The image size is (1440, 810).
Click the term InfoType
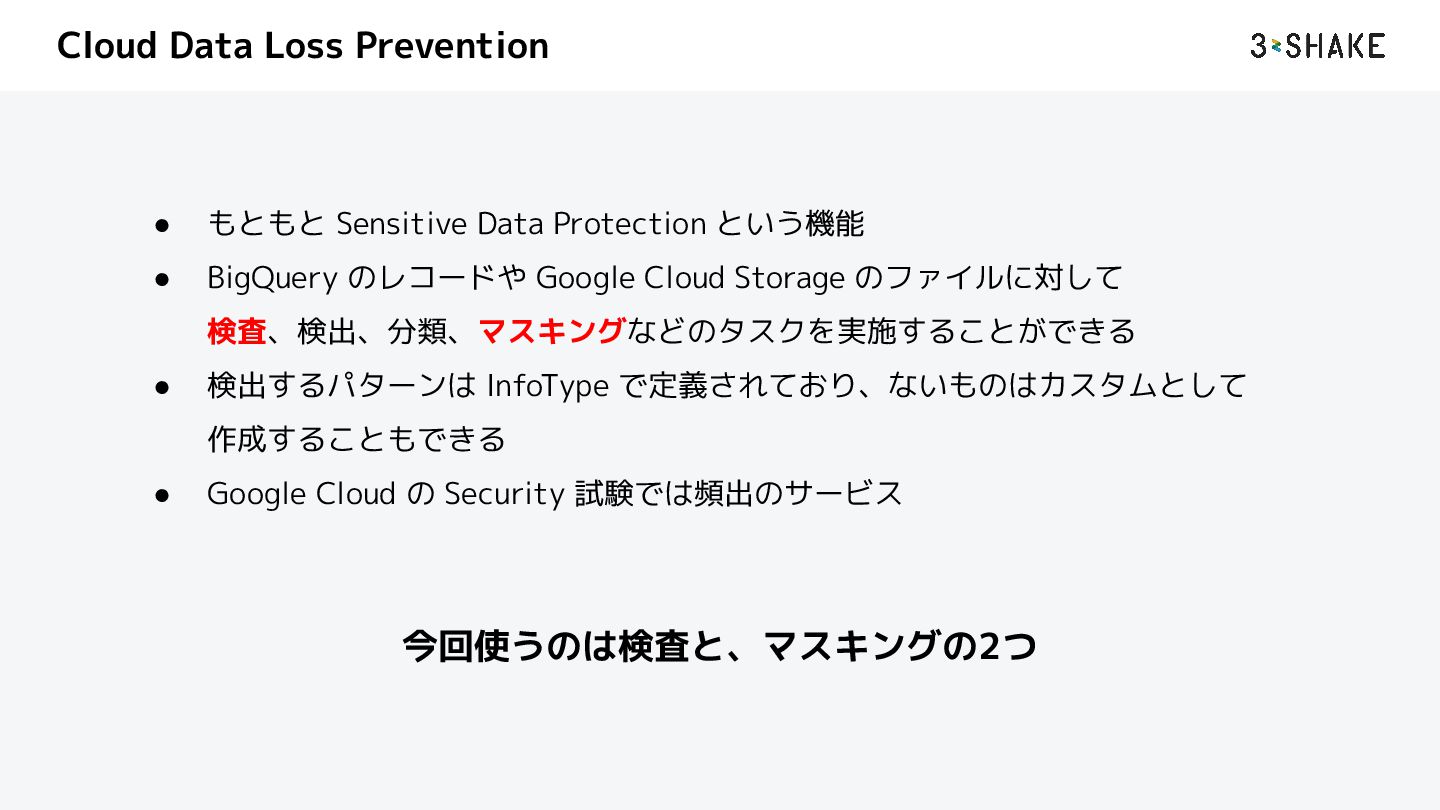pos(547,386)
